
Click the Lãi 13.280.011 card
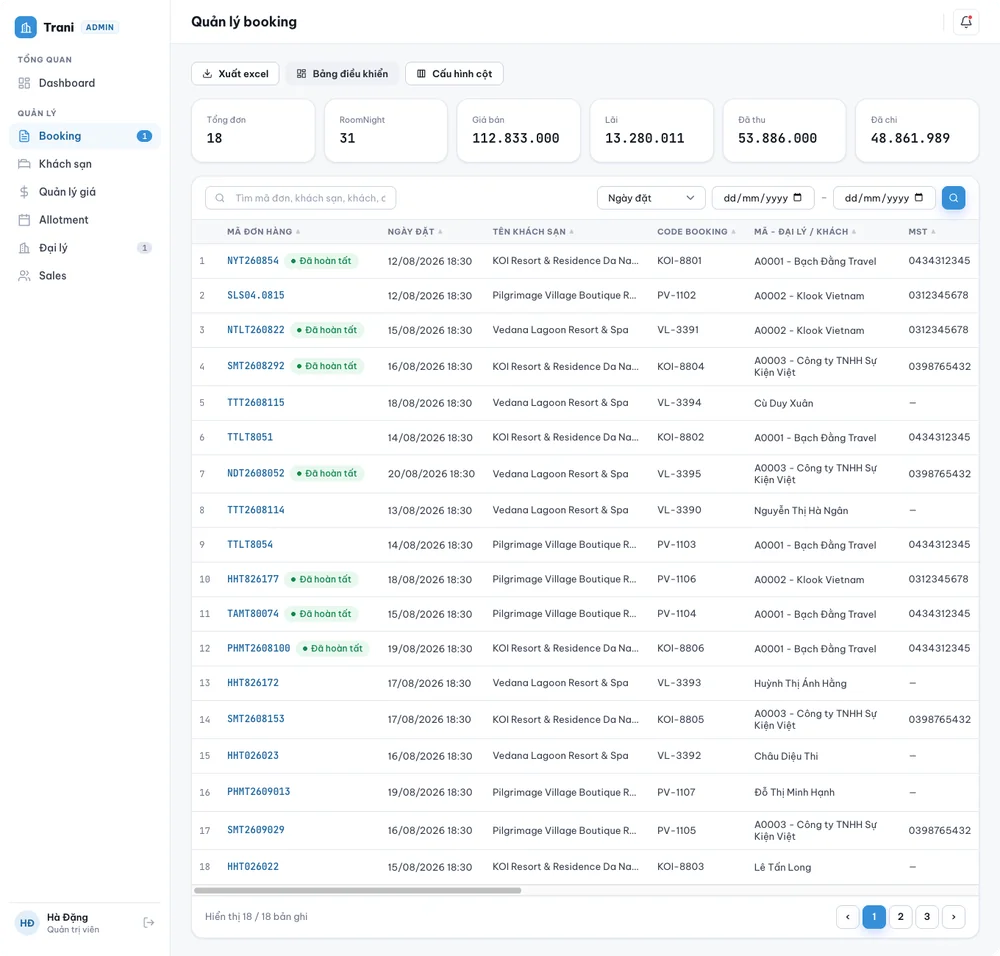(651, 130)
